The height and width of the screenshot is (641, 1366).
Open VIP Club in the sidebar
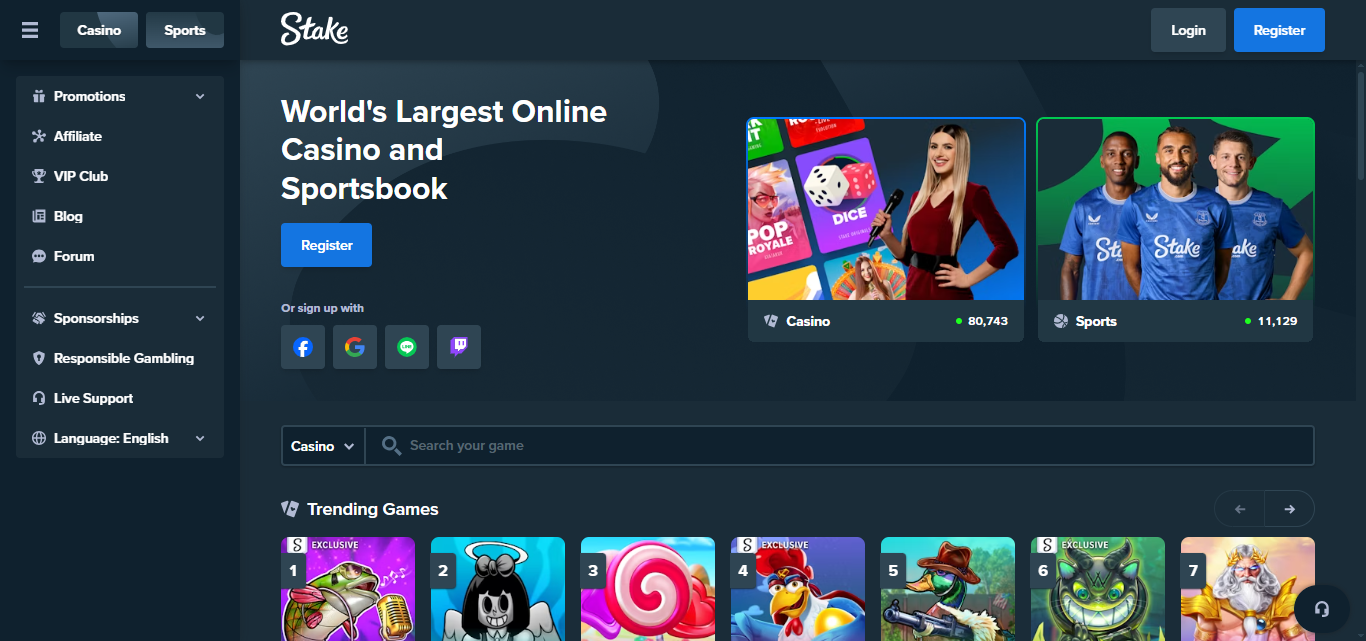(x=120, y=176)
